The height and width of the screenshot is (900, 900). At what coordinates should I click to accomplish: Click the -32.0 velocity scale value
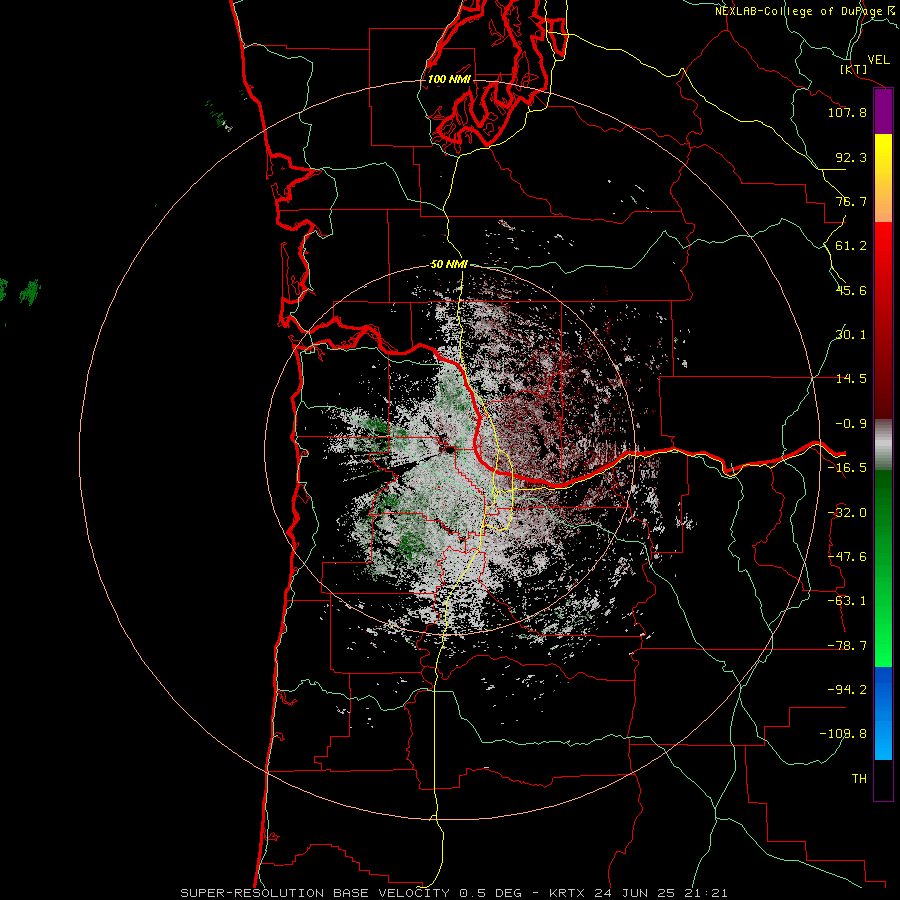coord(847,513)
